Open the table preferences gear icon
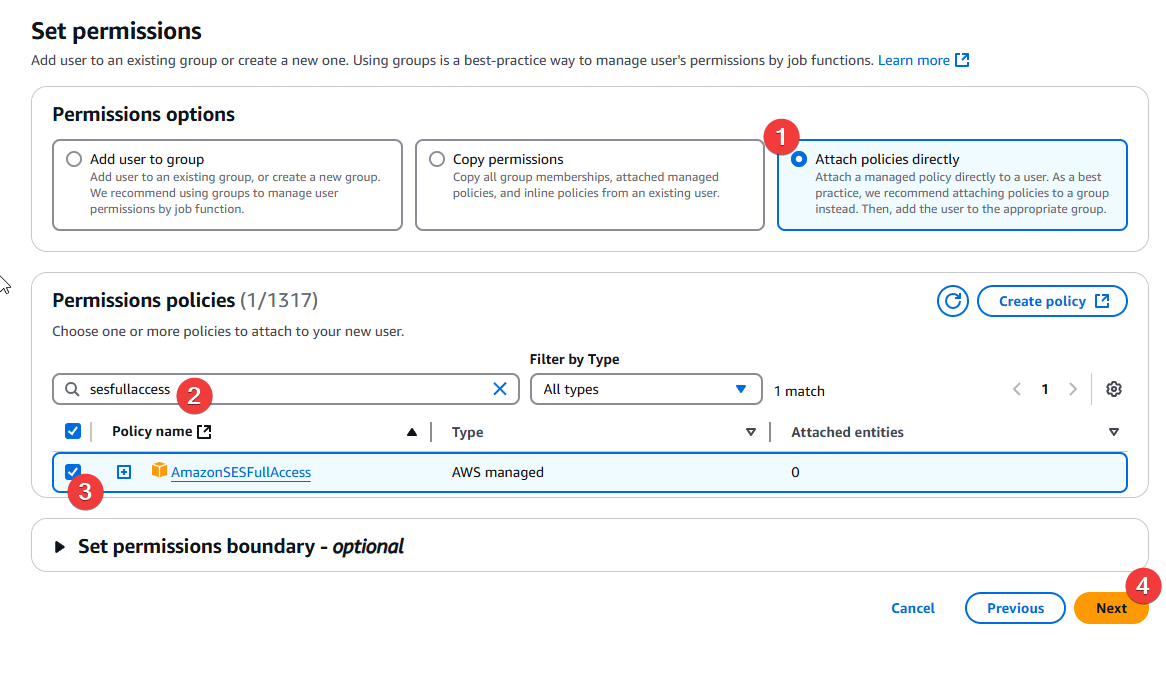The height and width of the screenshot is (700, 1166). tap(1113, 389)
